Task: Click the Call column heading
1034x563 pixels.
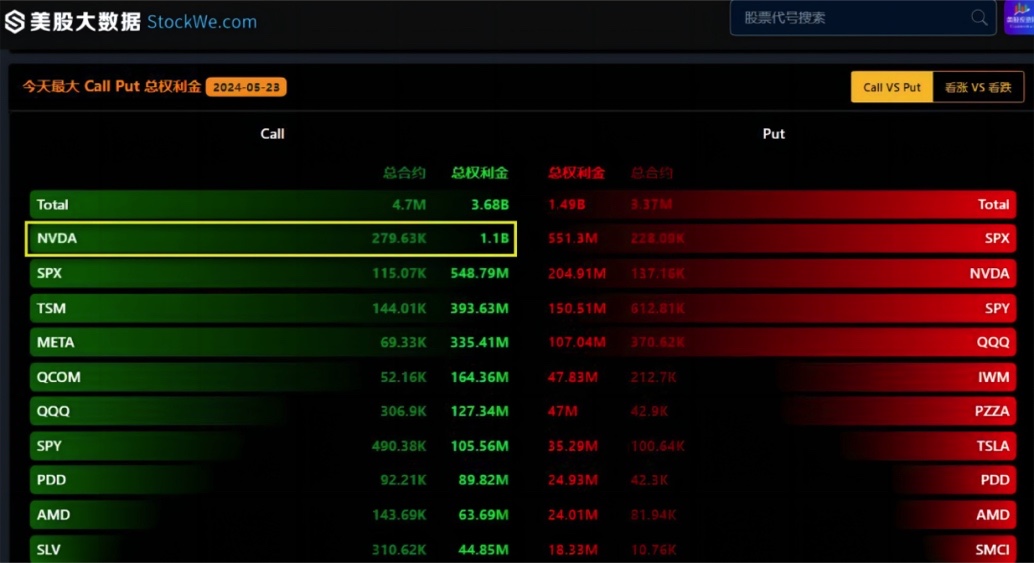Action: [272, 134]
